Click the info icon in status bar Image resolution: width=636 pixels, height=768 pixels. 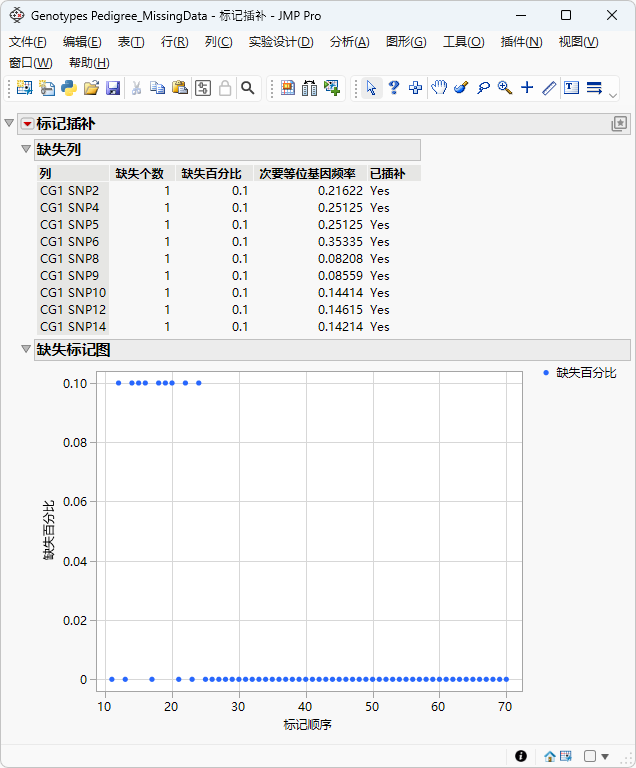pos(521,756)
